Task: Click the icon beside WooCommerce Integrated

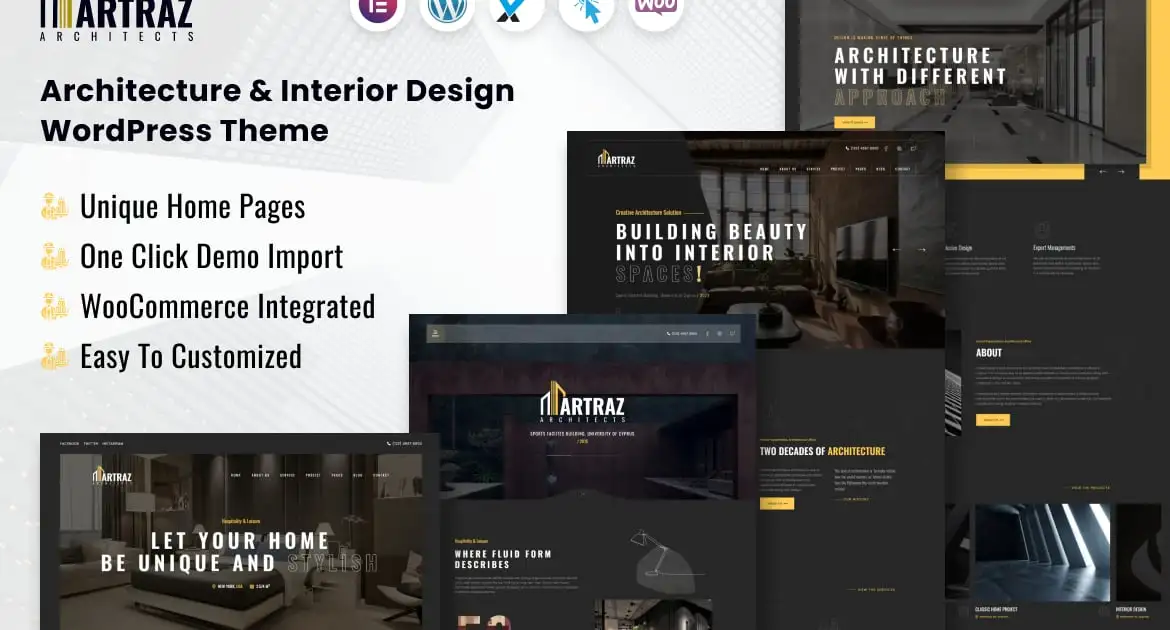Action: tap(54, 307)
